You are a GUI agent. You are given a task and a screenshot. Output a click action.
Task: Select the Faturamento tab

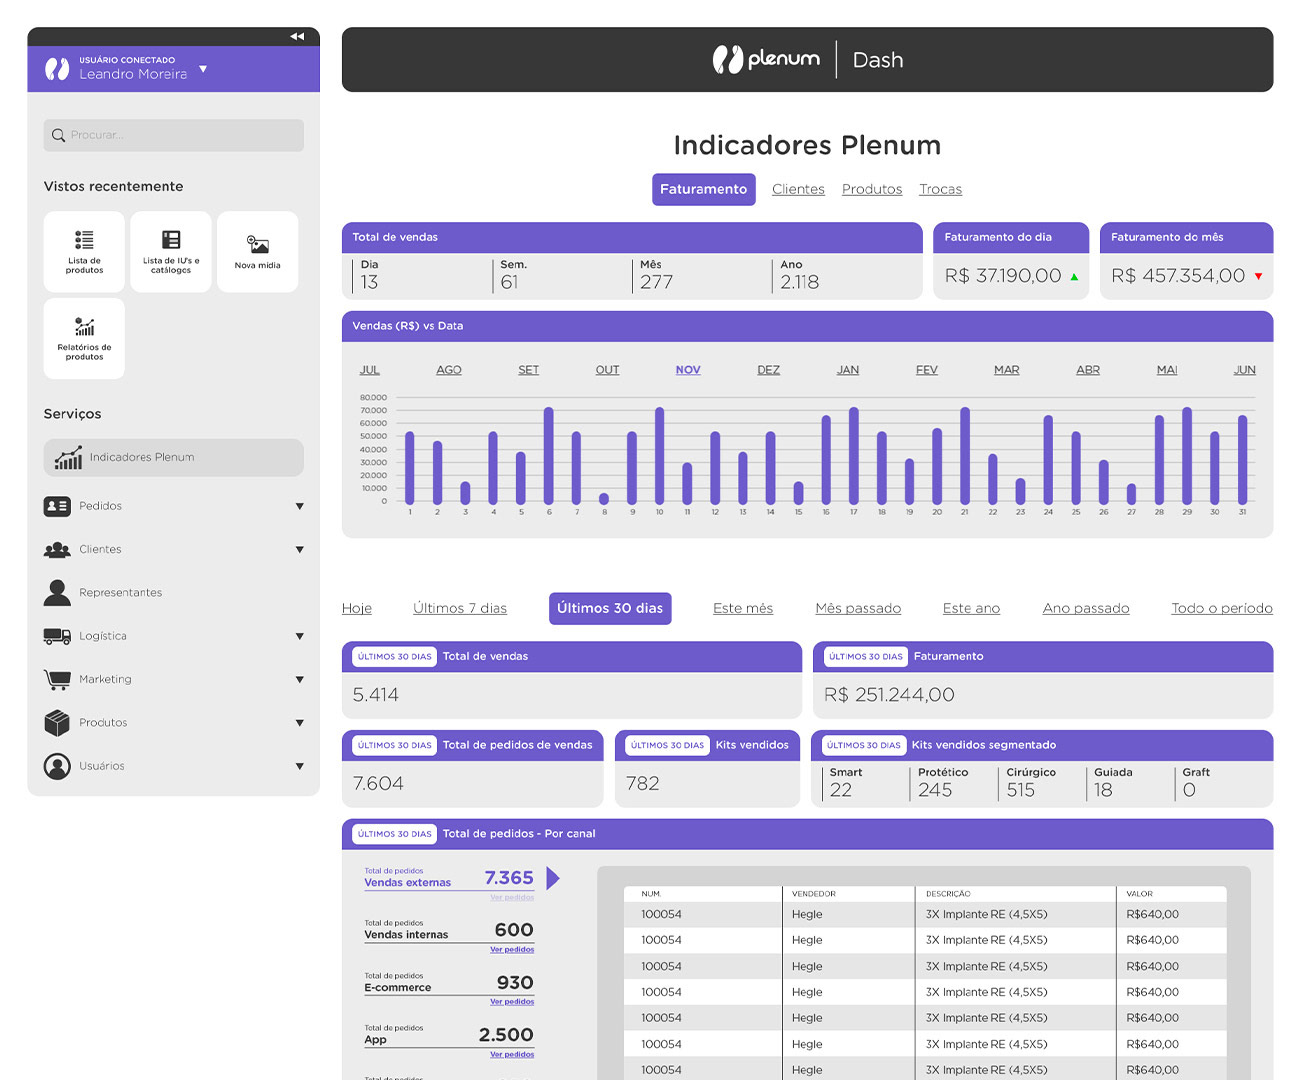click(x=703, y=189)
